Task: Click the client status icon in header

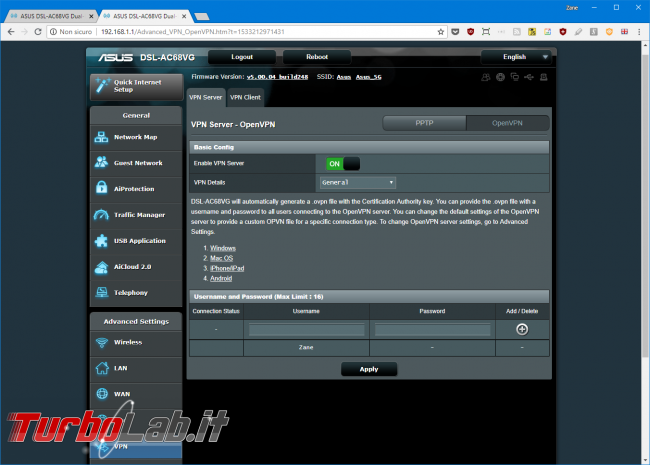Action: coord(485,77)
